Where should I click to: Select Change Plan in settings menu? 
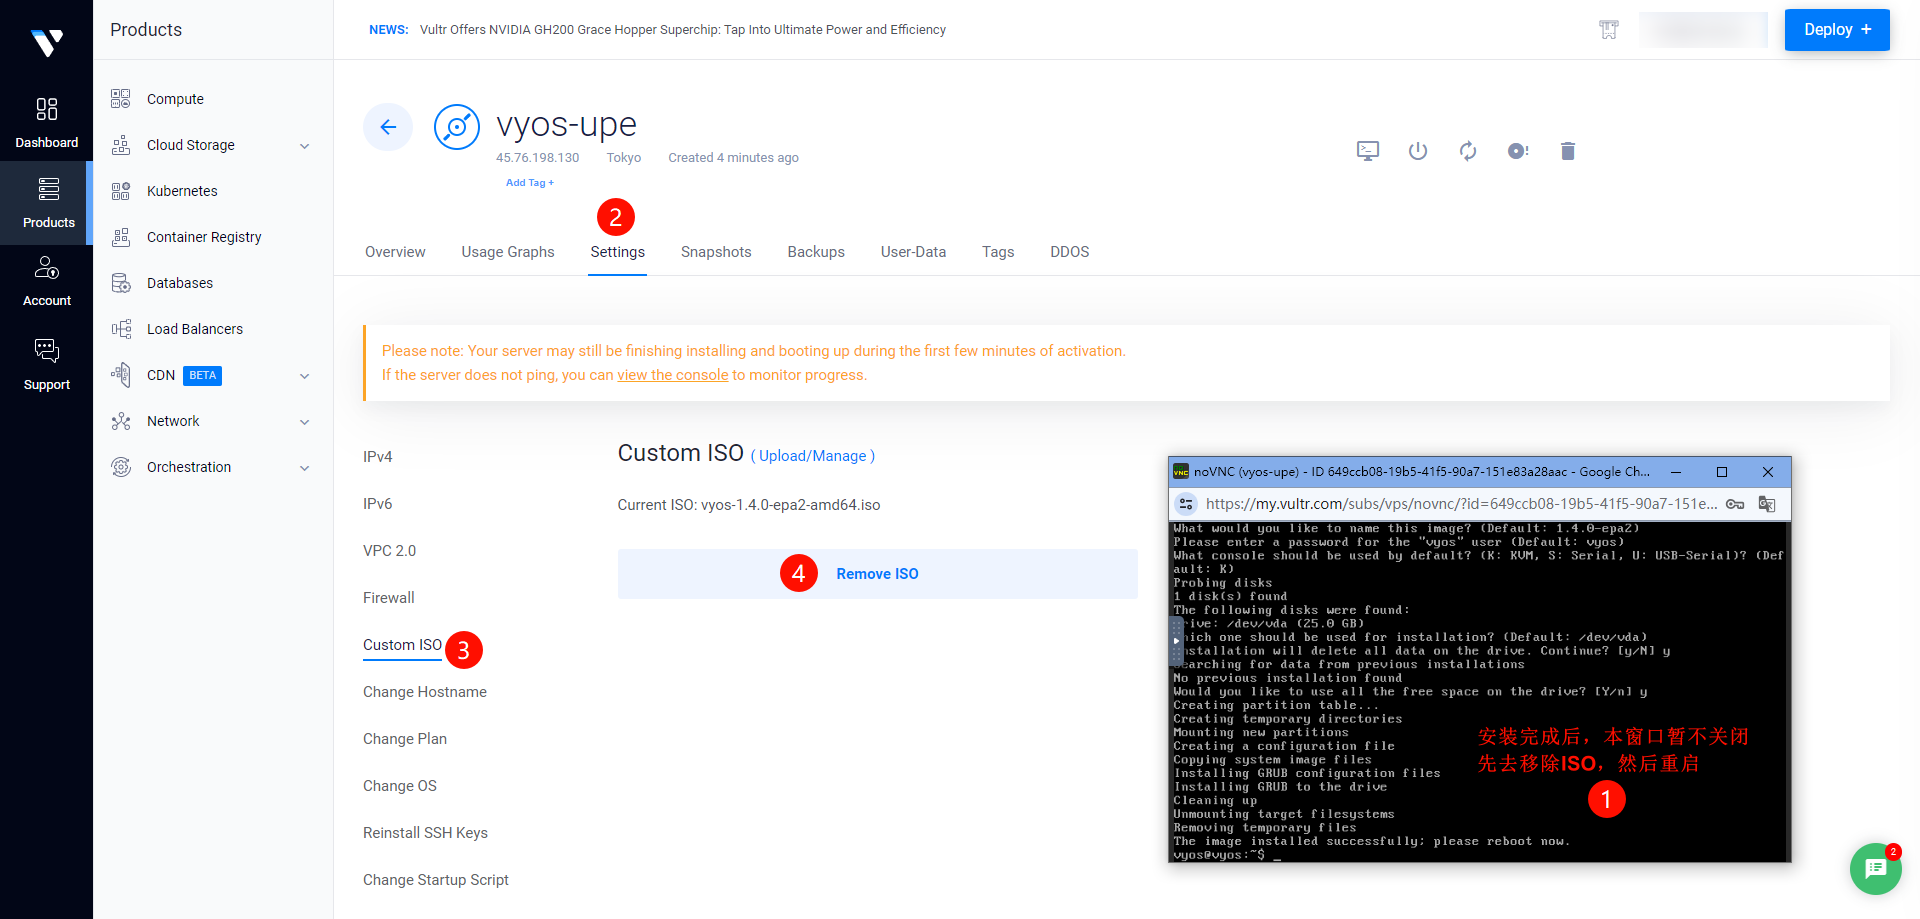tap(405, 739)
